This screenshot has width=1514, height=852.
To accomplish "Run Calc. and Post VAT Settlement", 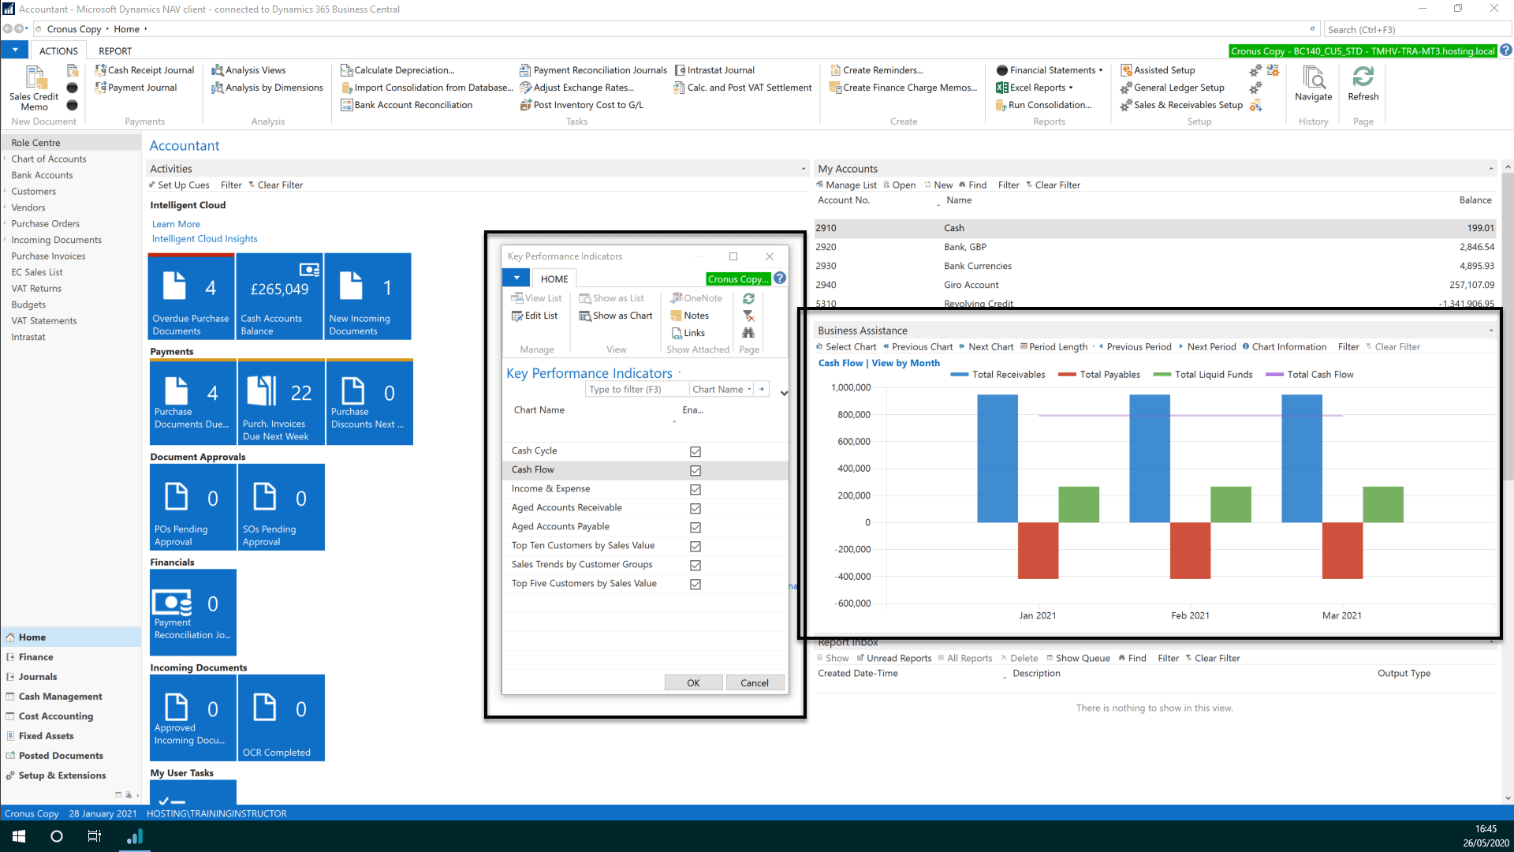I will (743, 88).
